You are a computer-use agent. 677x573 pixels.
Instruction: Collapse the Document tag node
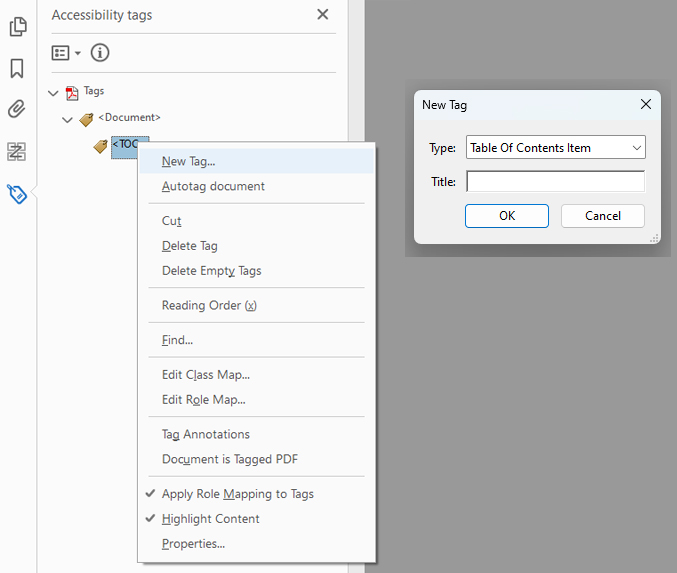click(68, 119)
